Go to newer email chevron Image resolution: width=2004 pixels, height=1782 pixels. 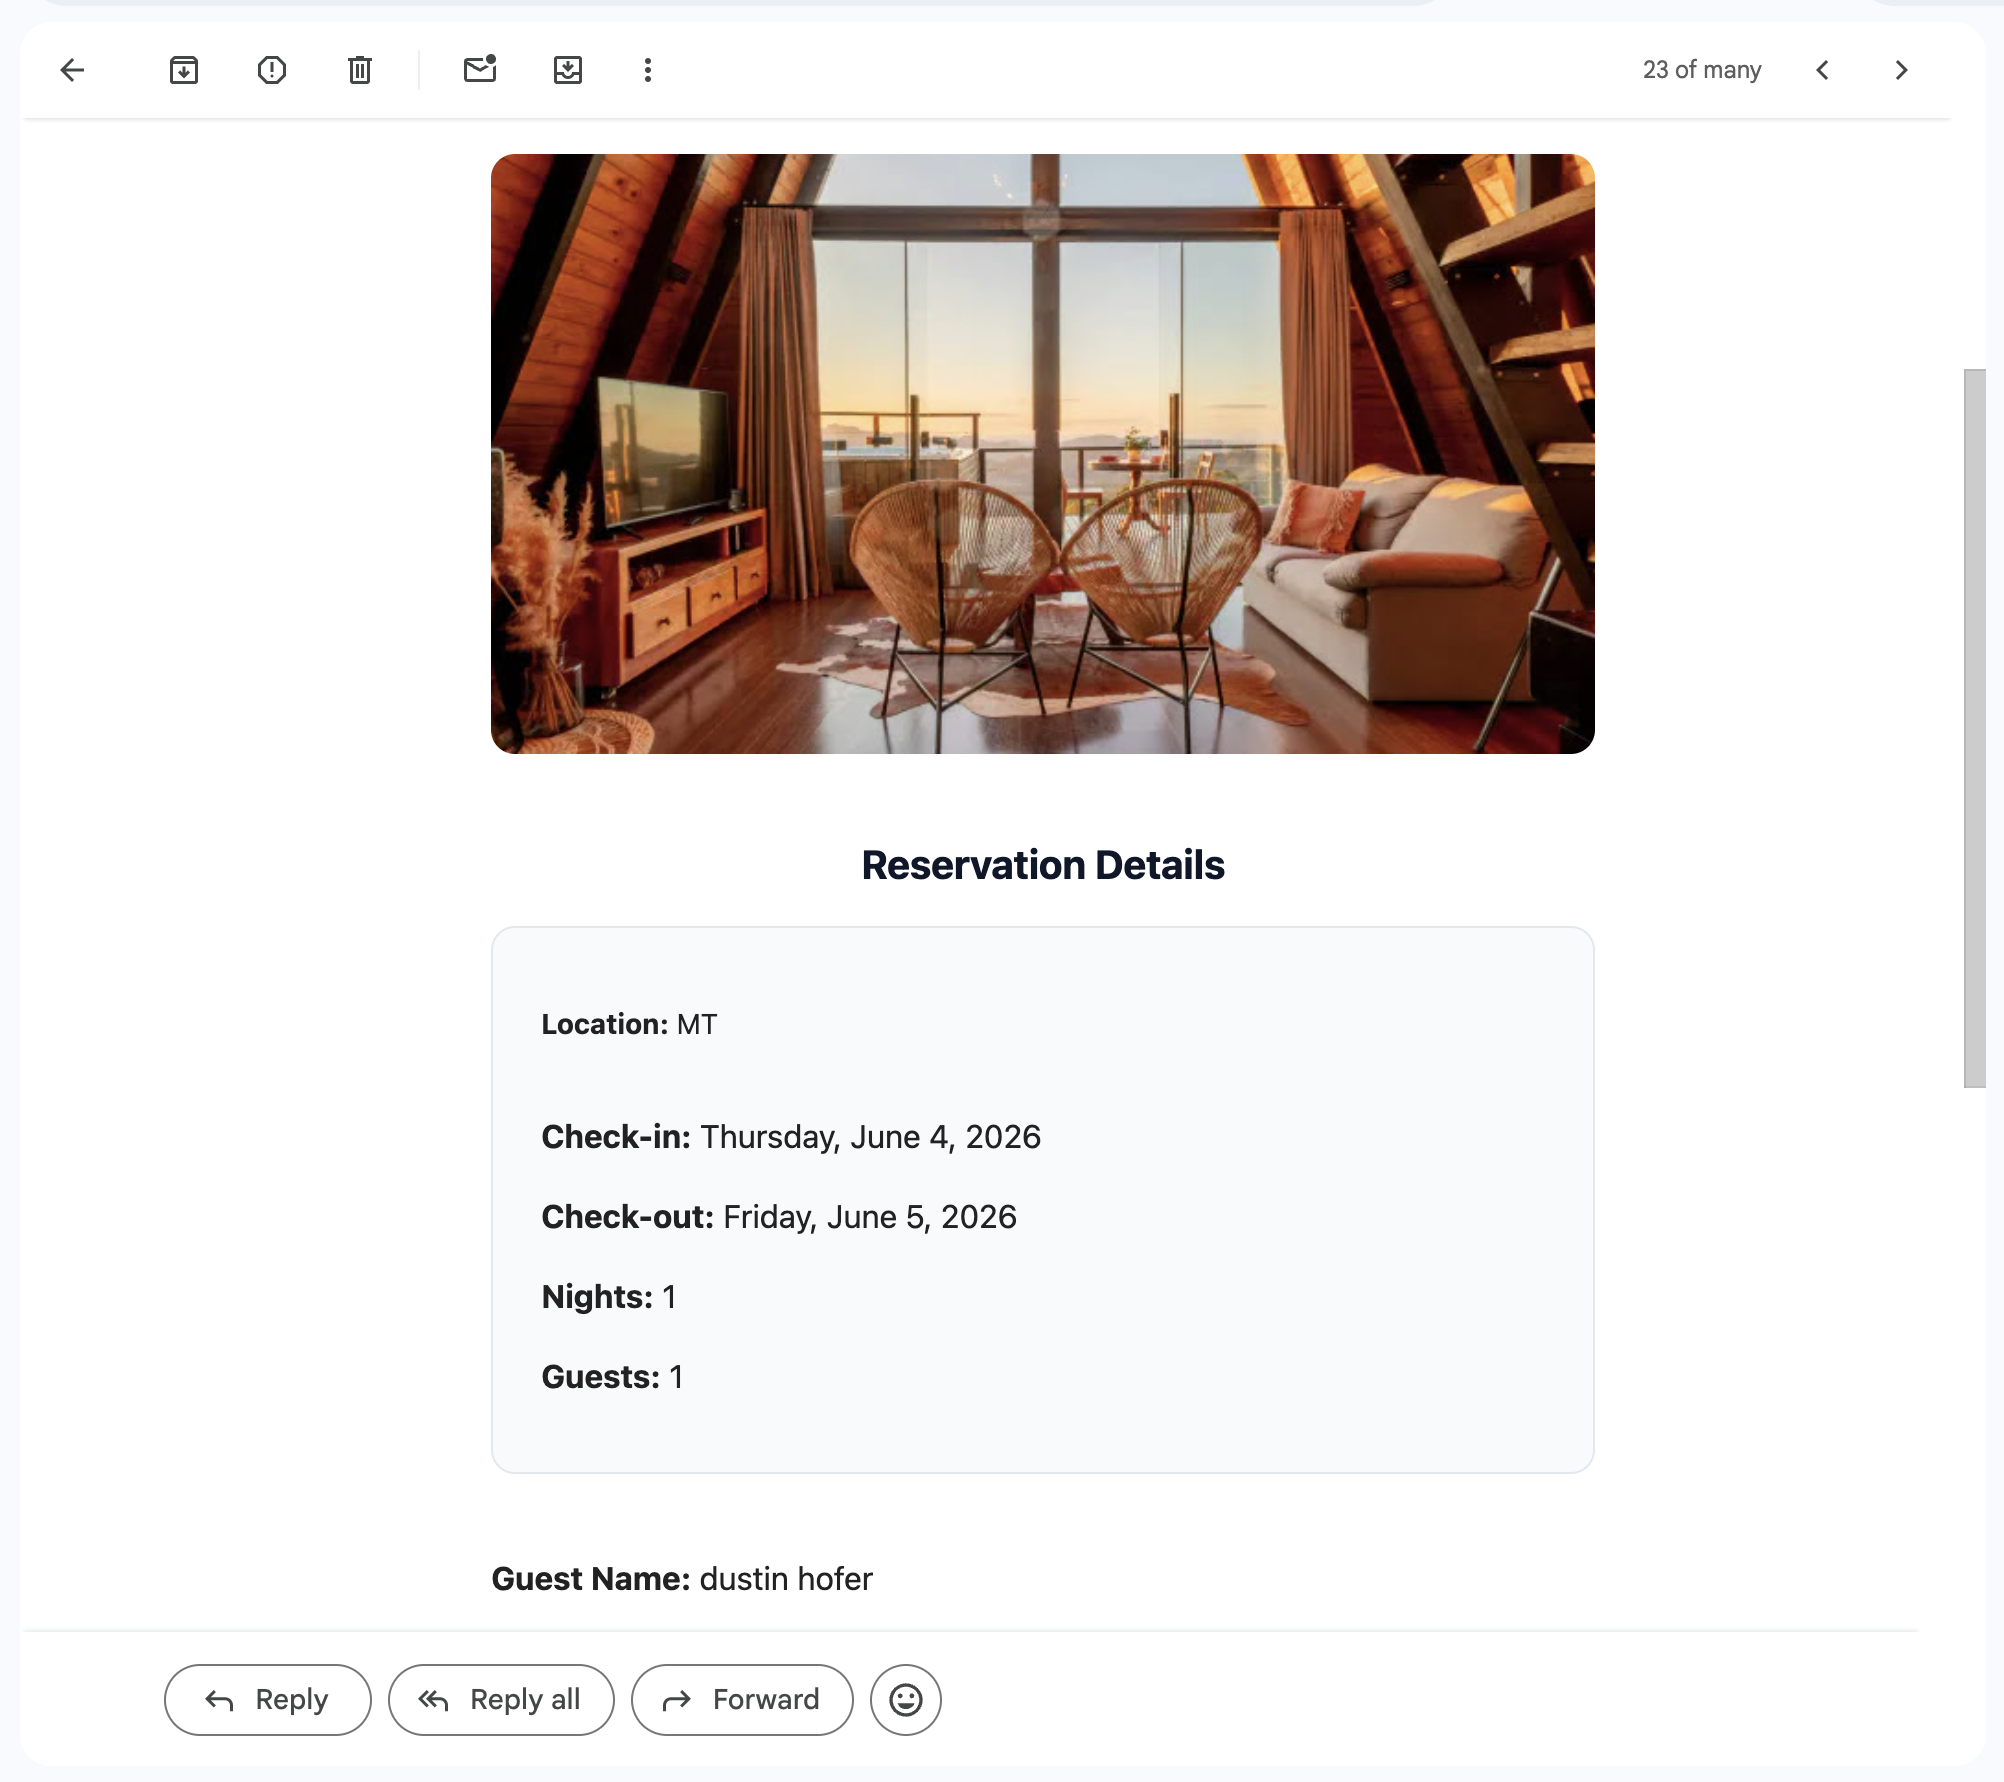(x=1822, y=70)
